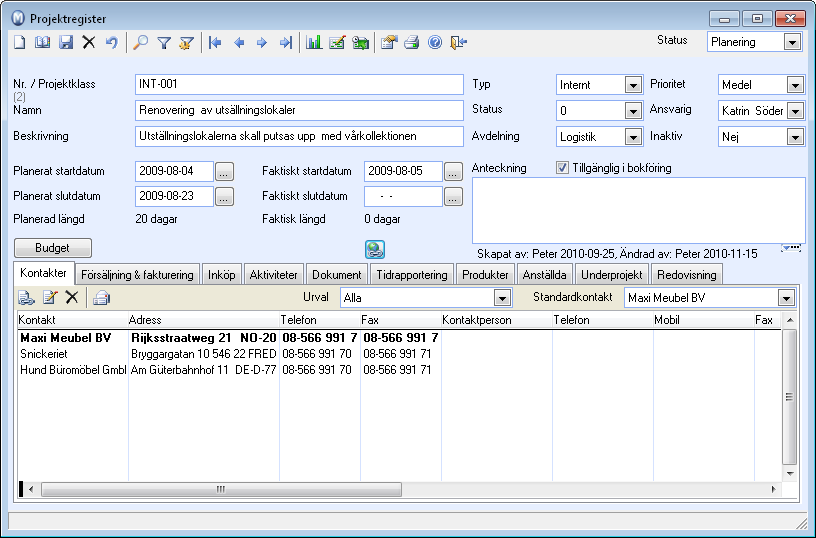Screen dimensions: 816x538
Task: Open Försäljning & fakturering tab
Action: click(137, 275)
